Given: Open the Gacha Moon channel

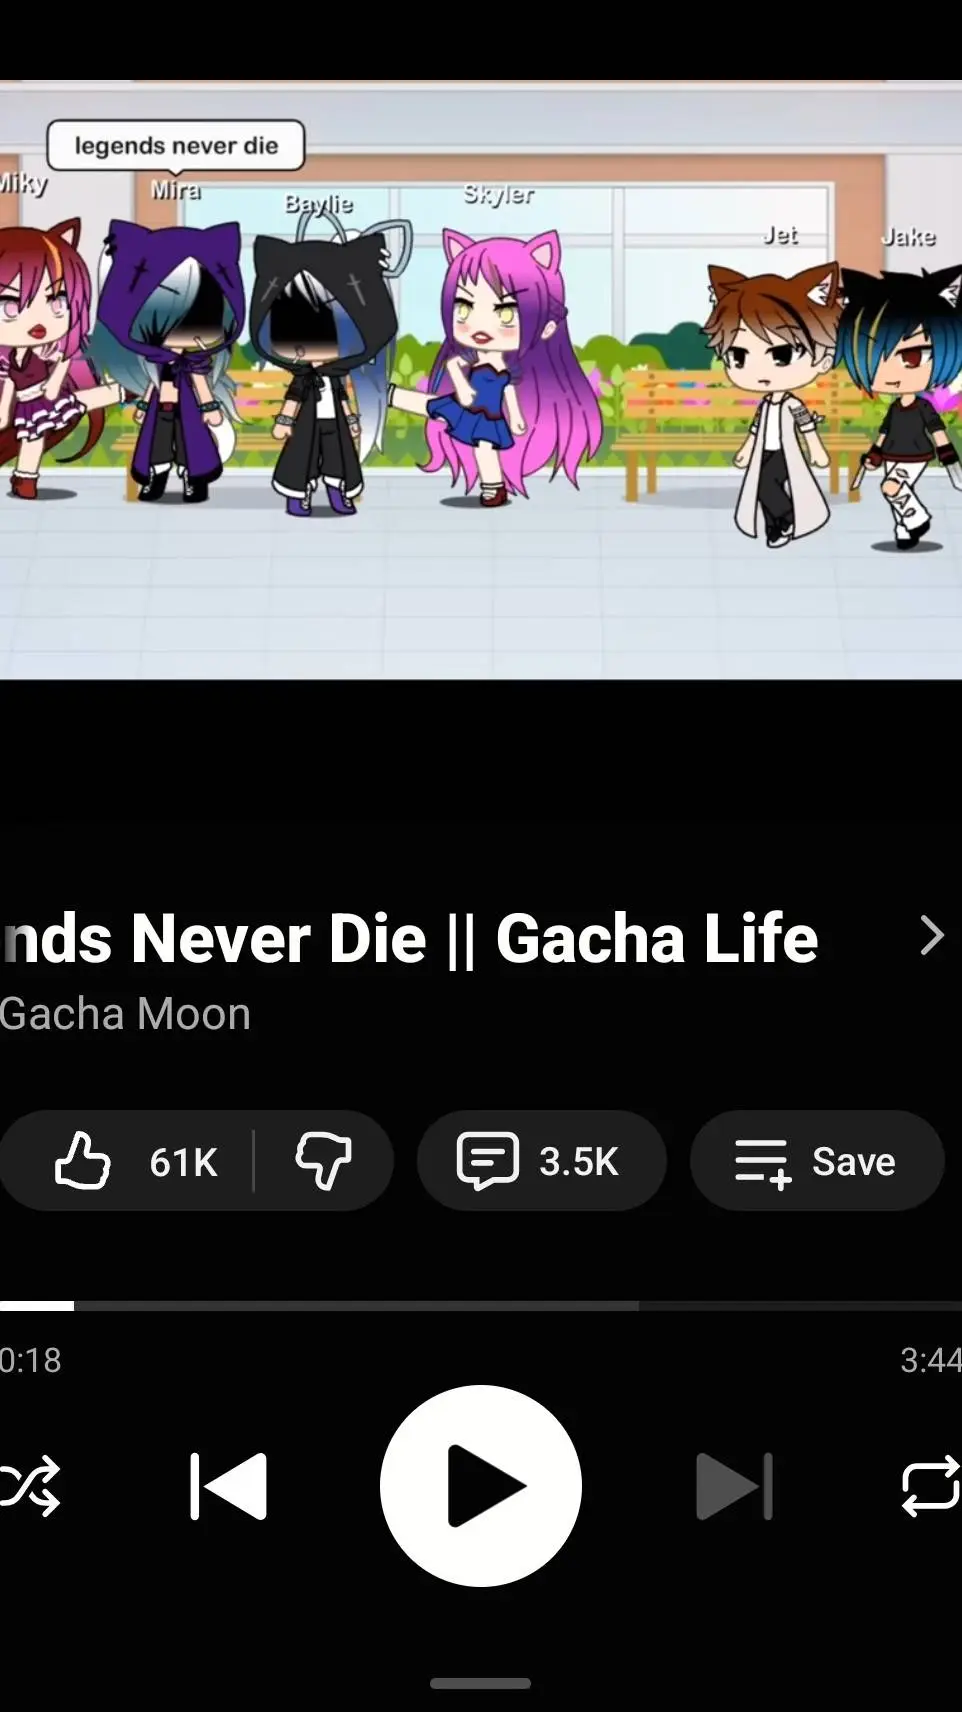Looking at the screenshot, I should (x=125, y=1014).
